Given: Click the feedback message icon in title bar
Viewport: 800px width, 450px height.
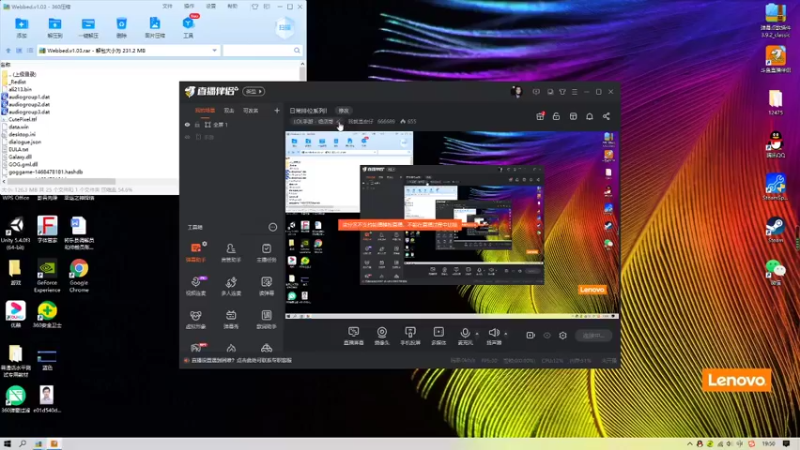Looking at the screenshot, I should tap(536, 92).
